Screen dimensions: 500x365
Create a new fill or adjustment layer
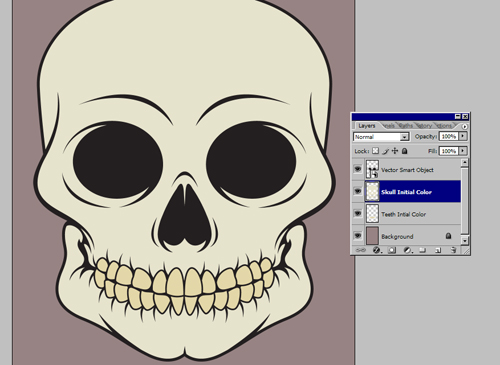pyautogui.click(x=407, y=250)
